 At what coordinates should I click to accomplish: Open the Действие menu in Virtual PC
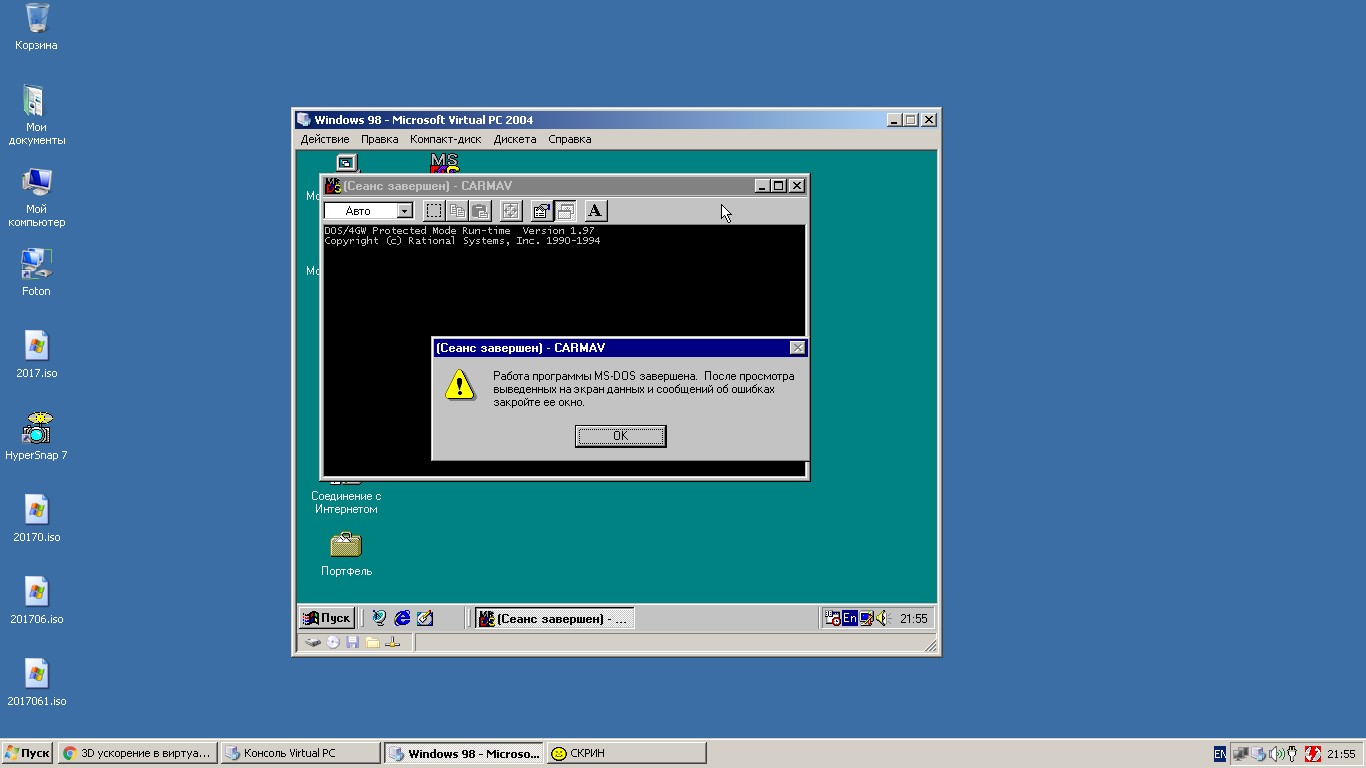pyautogui.click(x=325, y=139)
